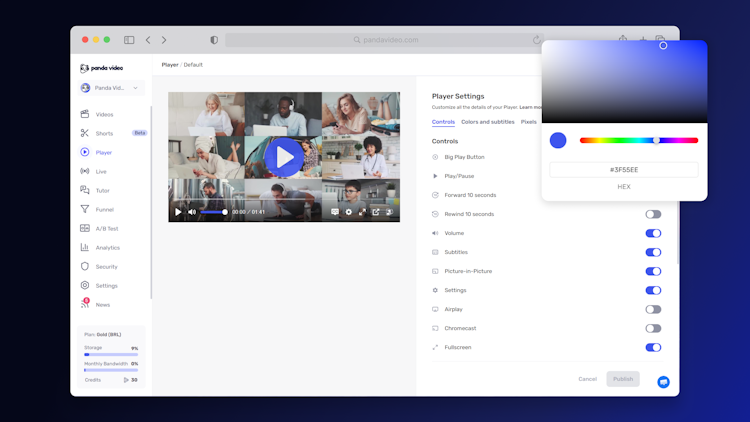
Task: Click the Live broadcast sidebar icon
Action: [85, 171]
